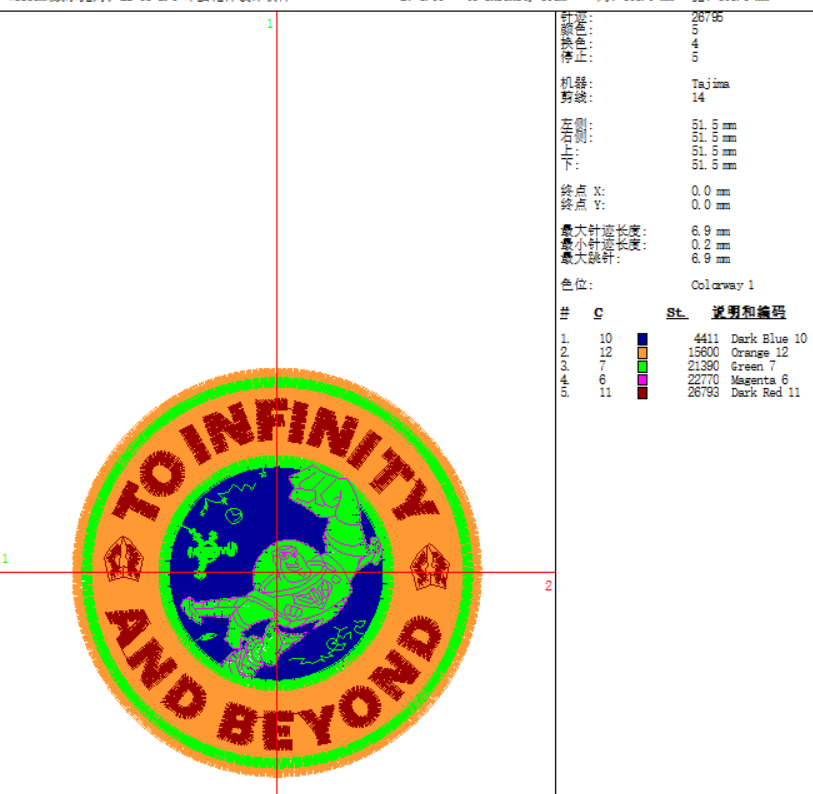Viewport: 813px width, 794px height.
Task: Click the green robot figure in blue circle
Action: pyautogui.click(x=212, y=552)
